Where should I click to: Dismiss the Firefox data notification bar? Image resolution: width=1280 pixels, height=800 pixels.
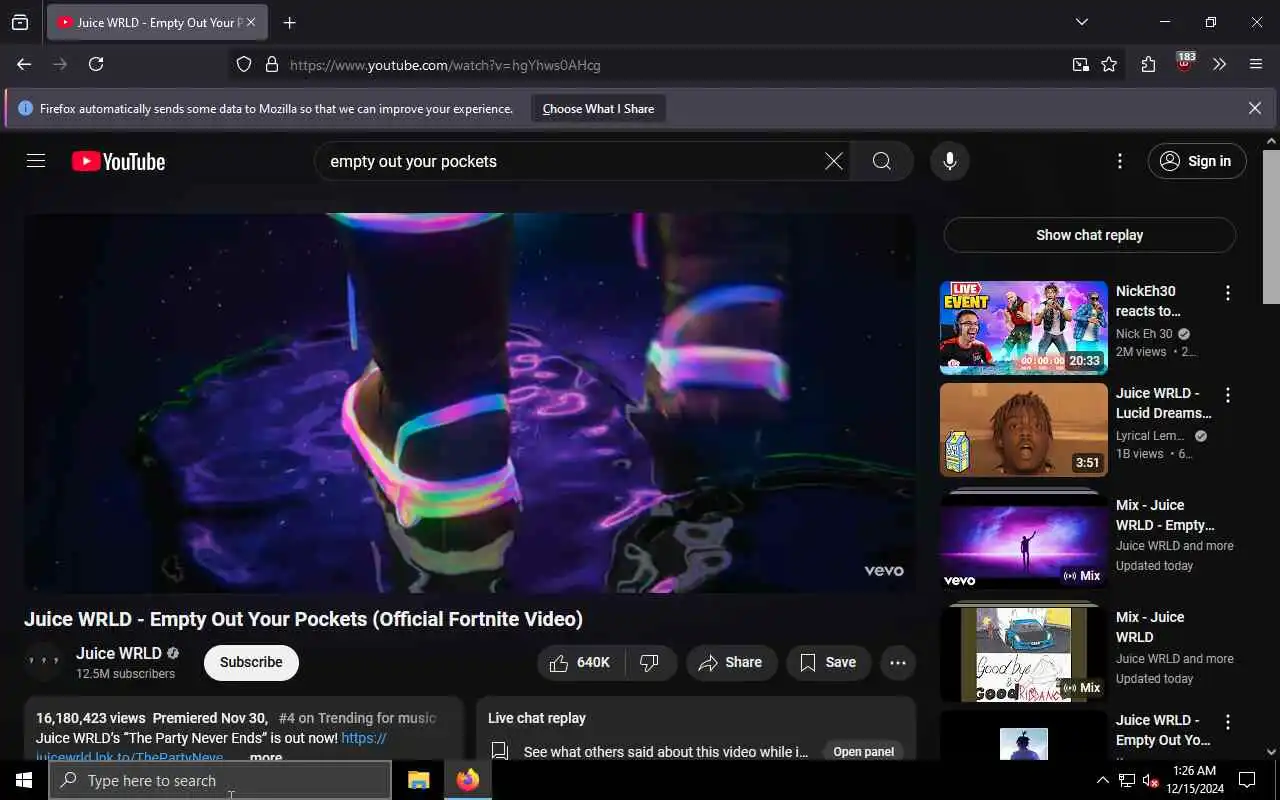pyautogui.click(x=1254, y=108)
